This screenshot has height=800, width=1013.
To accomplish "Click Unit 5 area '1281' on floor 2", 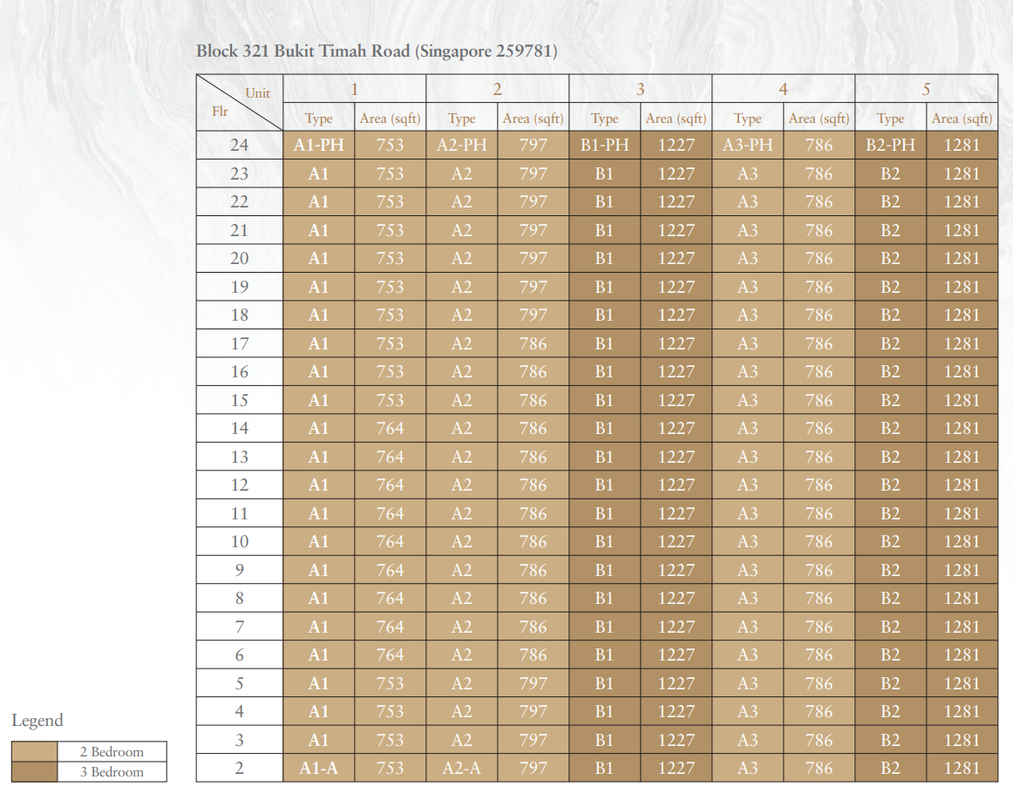I will coord(962,768).
